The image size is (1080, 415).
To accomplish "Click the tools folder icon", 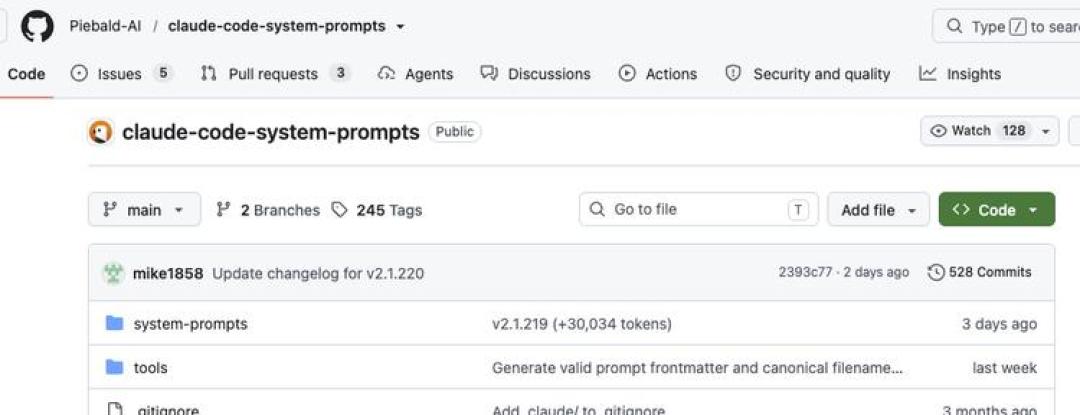I will pyautogui.click(x=114, y=368).
